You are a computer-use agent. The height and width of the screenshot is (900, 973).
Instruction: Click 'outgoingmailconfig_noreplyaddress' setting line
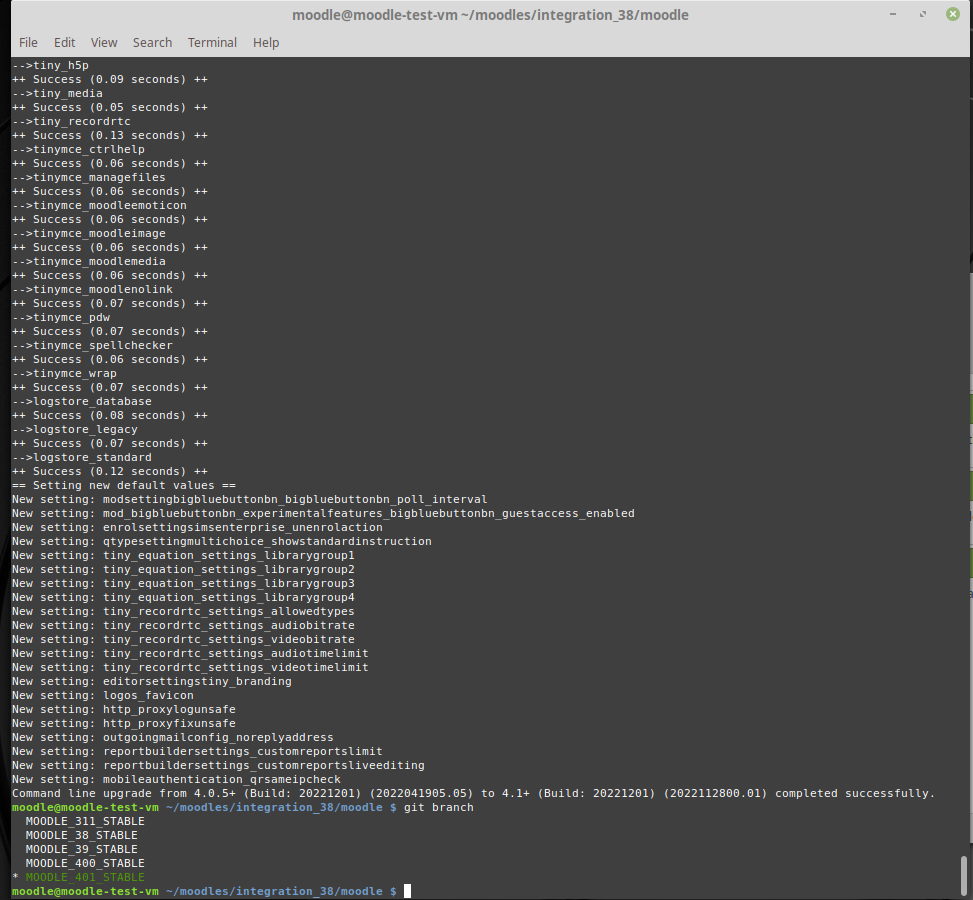pos(173,737)
